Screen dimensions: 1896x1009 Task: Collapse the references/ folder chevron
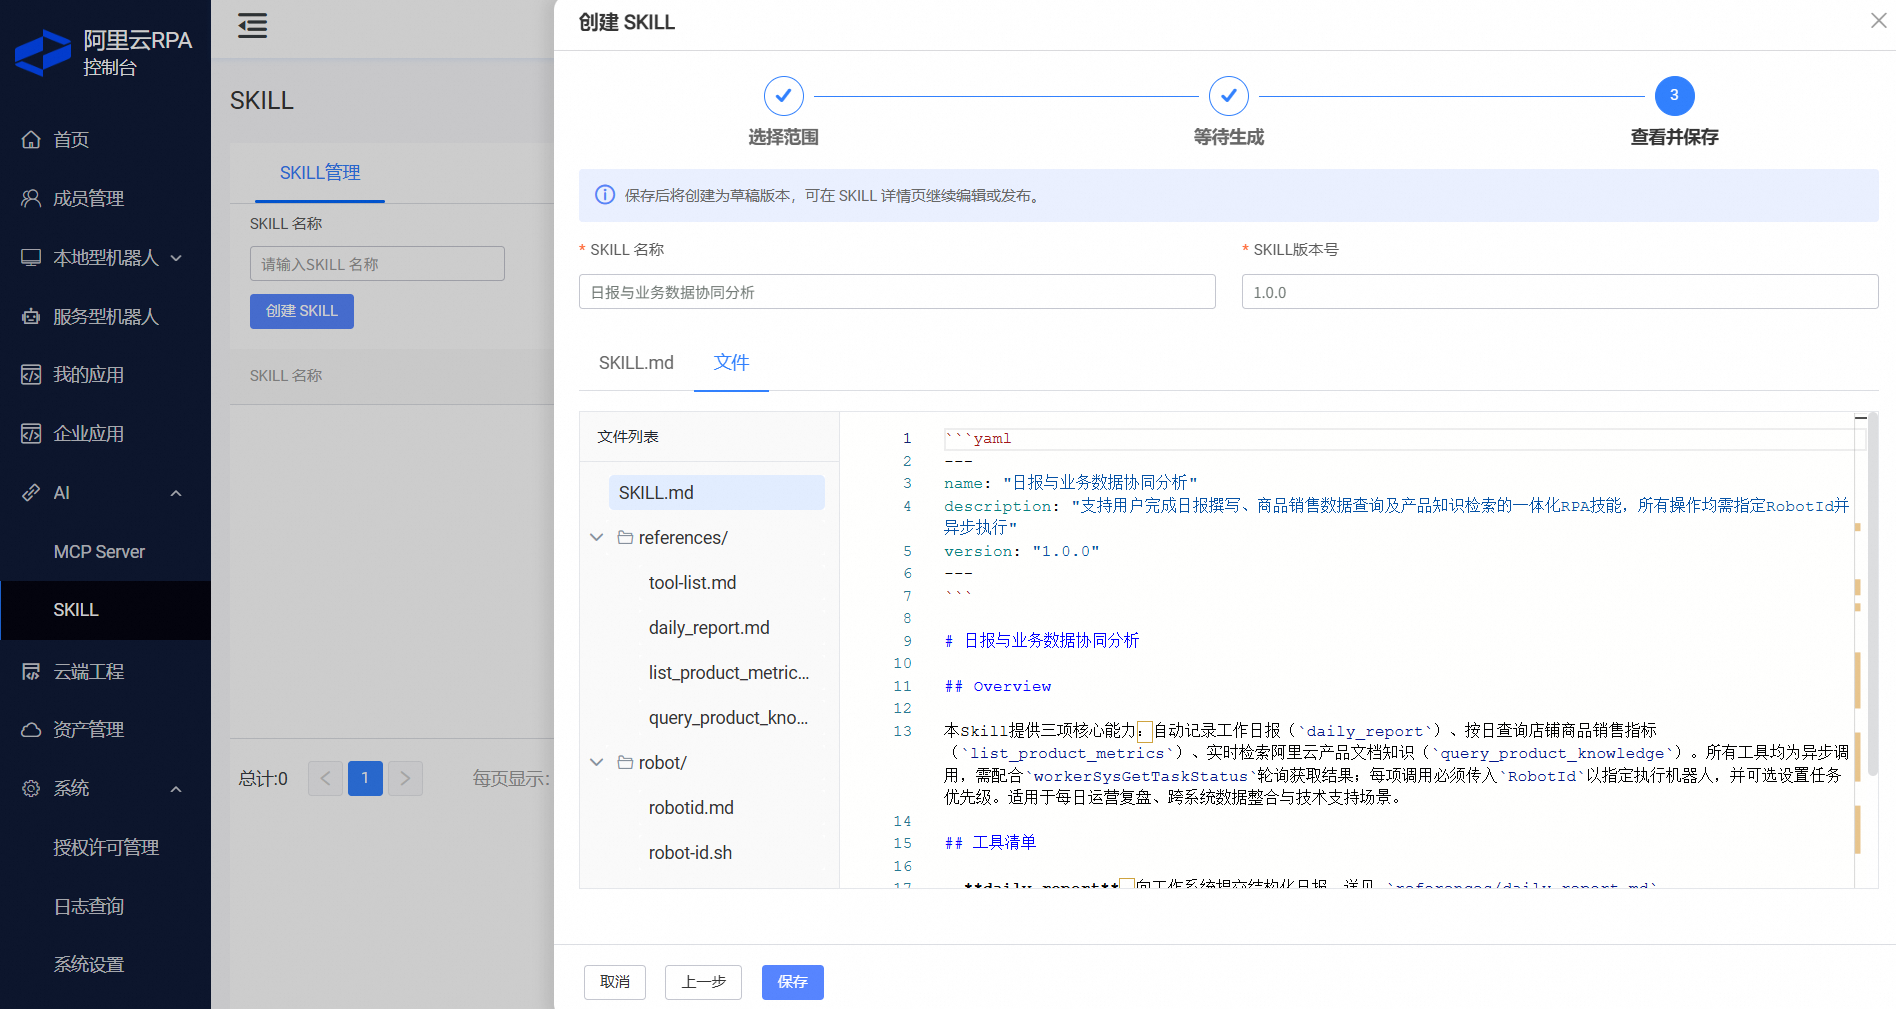coord(597,538)
